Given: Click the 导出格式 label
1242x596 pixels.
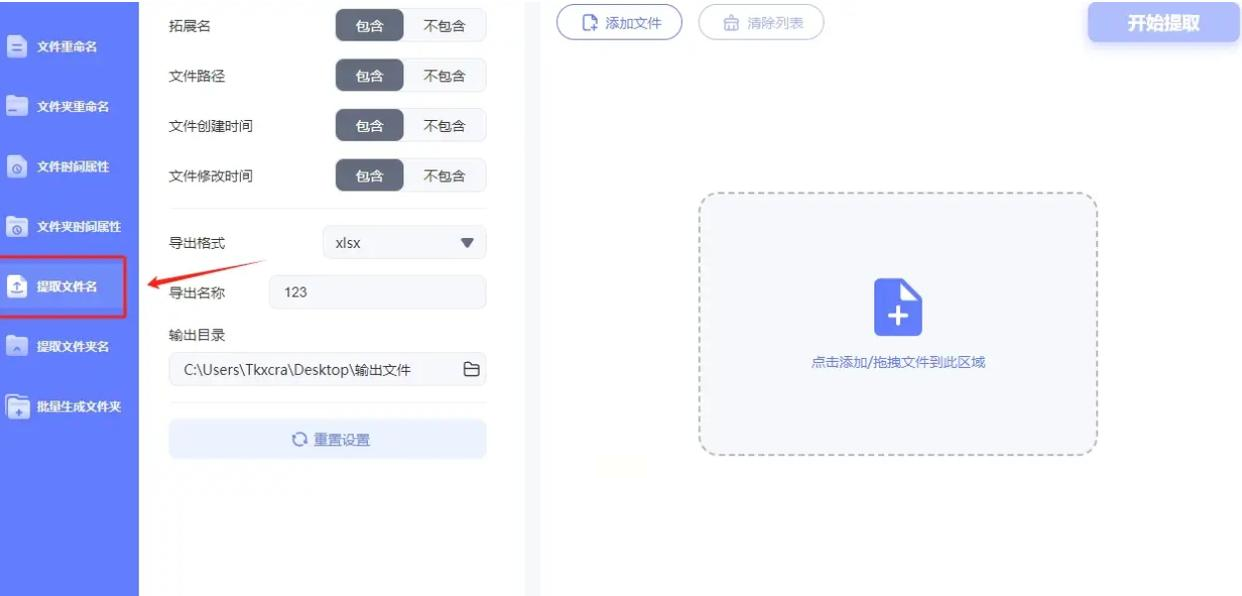Looking at the screenshot, I should [197, 242].
